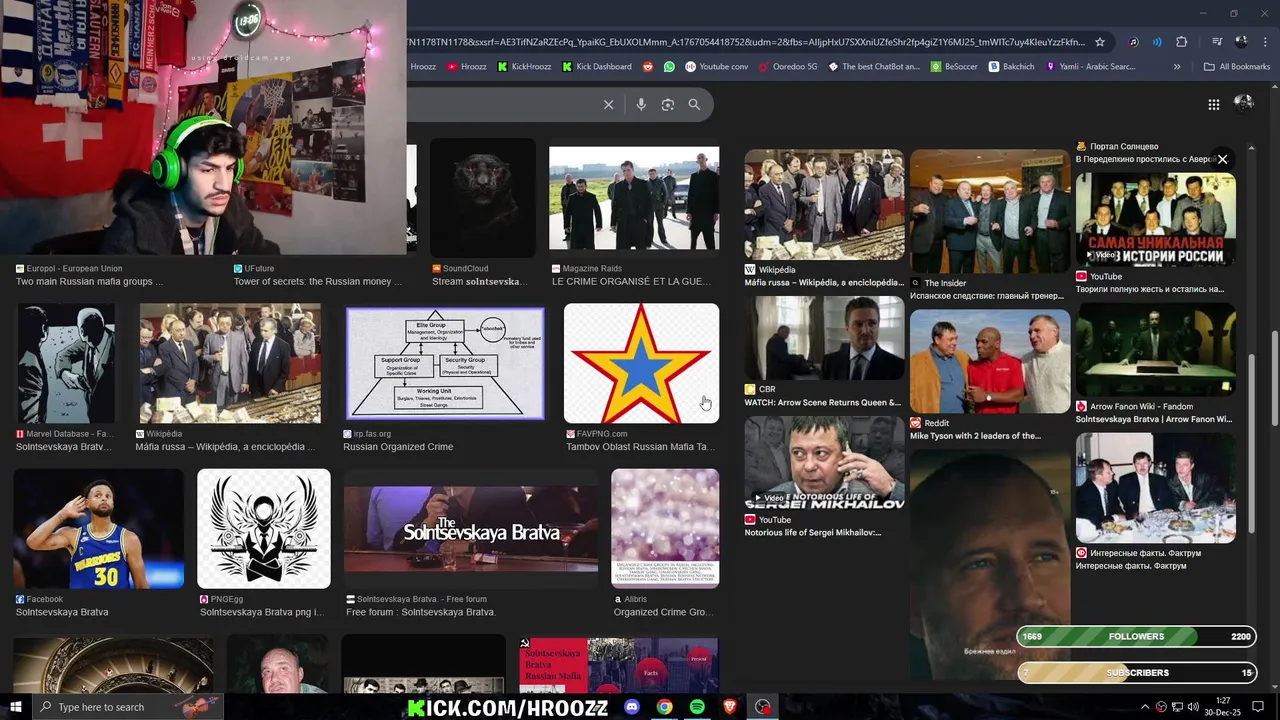Open the Ooredoo 5G bookmark
The image size is (1280, 720).
[x=788, y=67]
